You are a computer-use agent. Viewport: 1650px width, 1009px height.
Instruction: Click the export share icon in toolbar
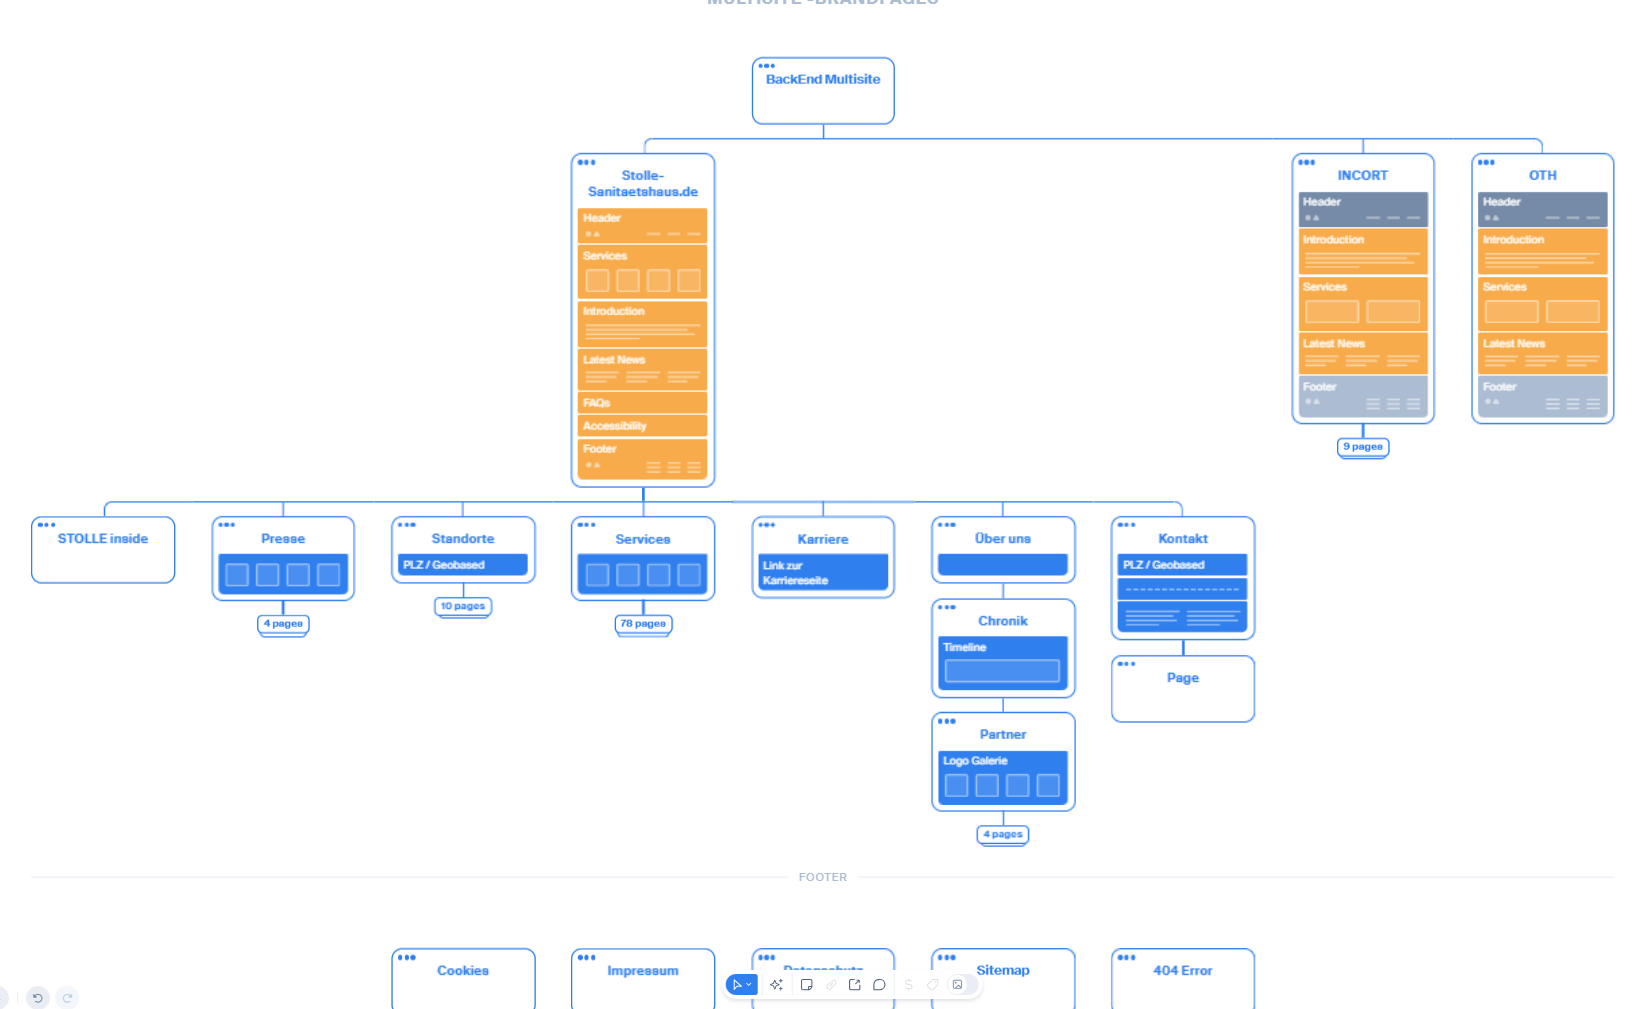click(x=854, y=985)
